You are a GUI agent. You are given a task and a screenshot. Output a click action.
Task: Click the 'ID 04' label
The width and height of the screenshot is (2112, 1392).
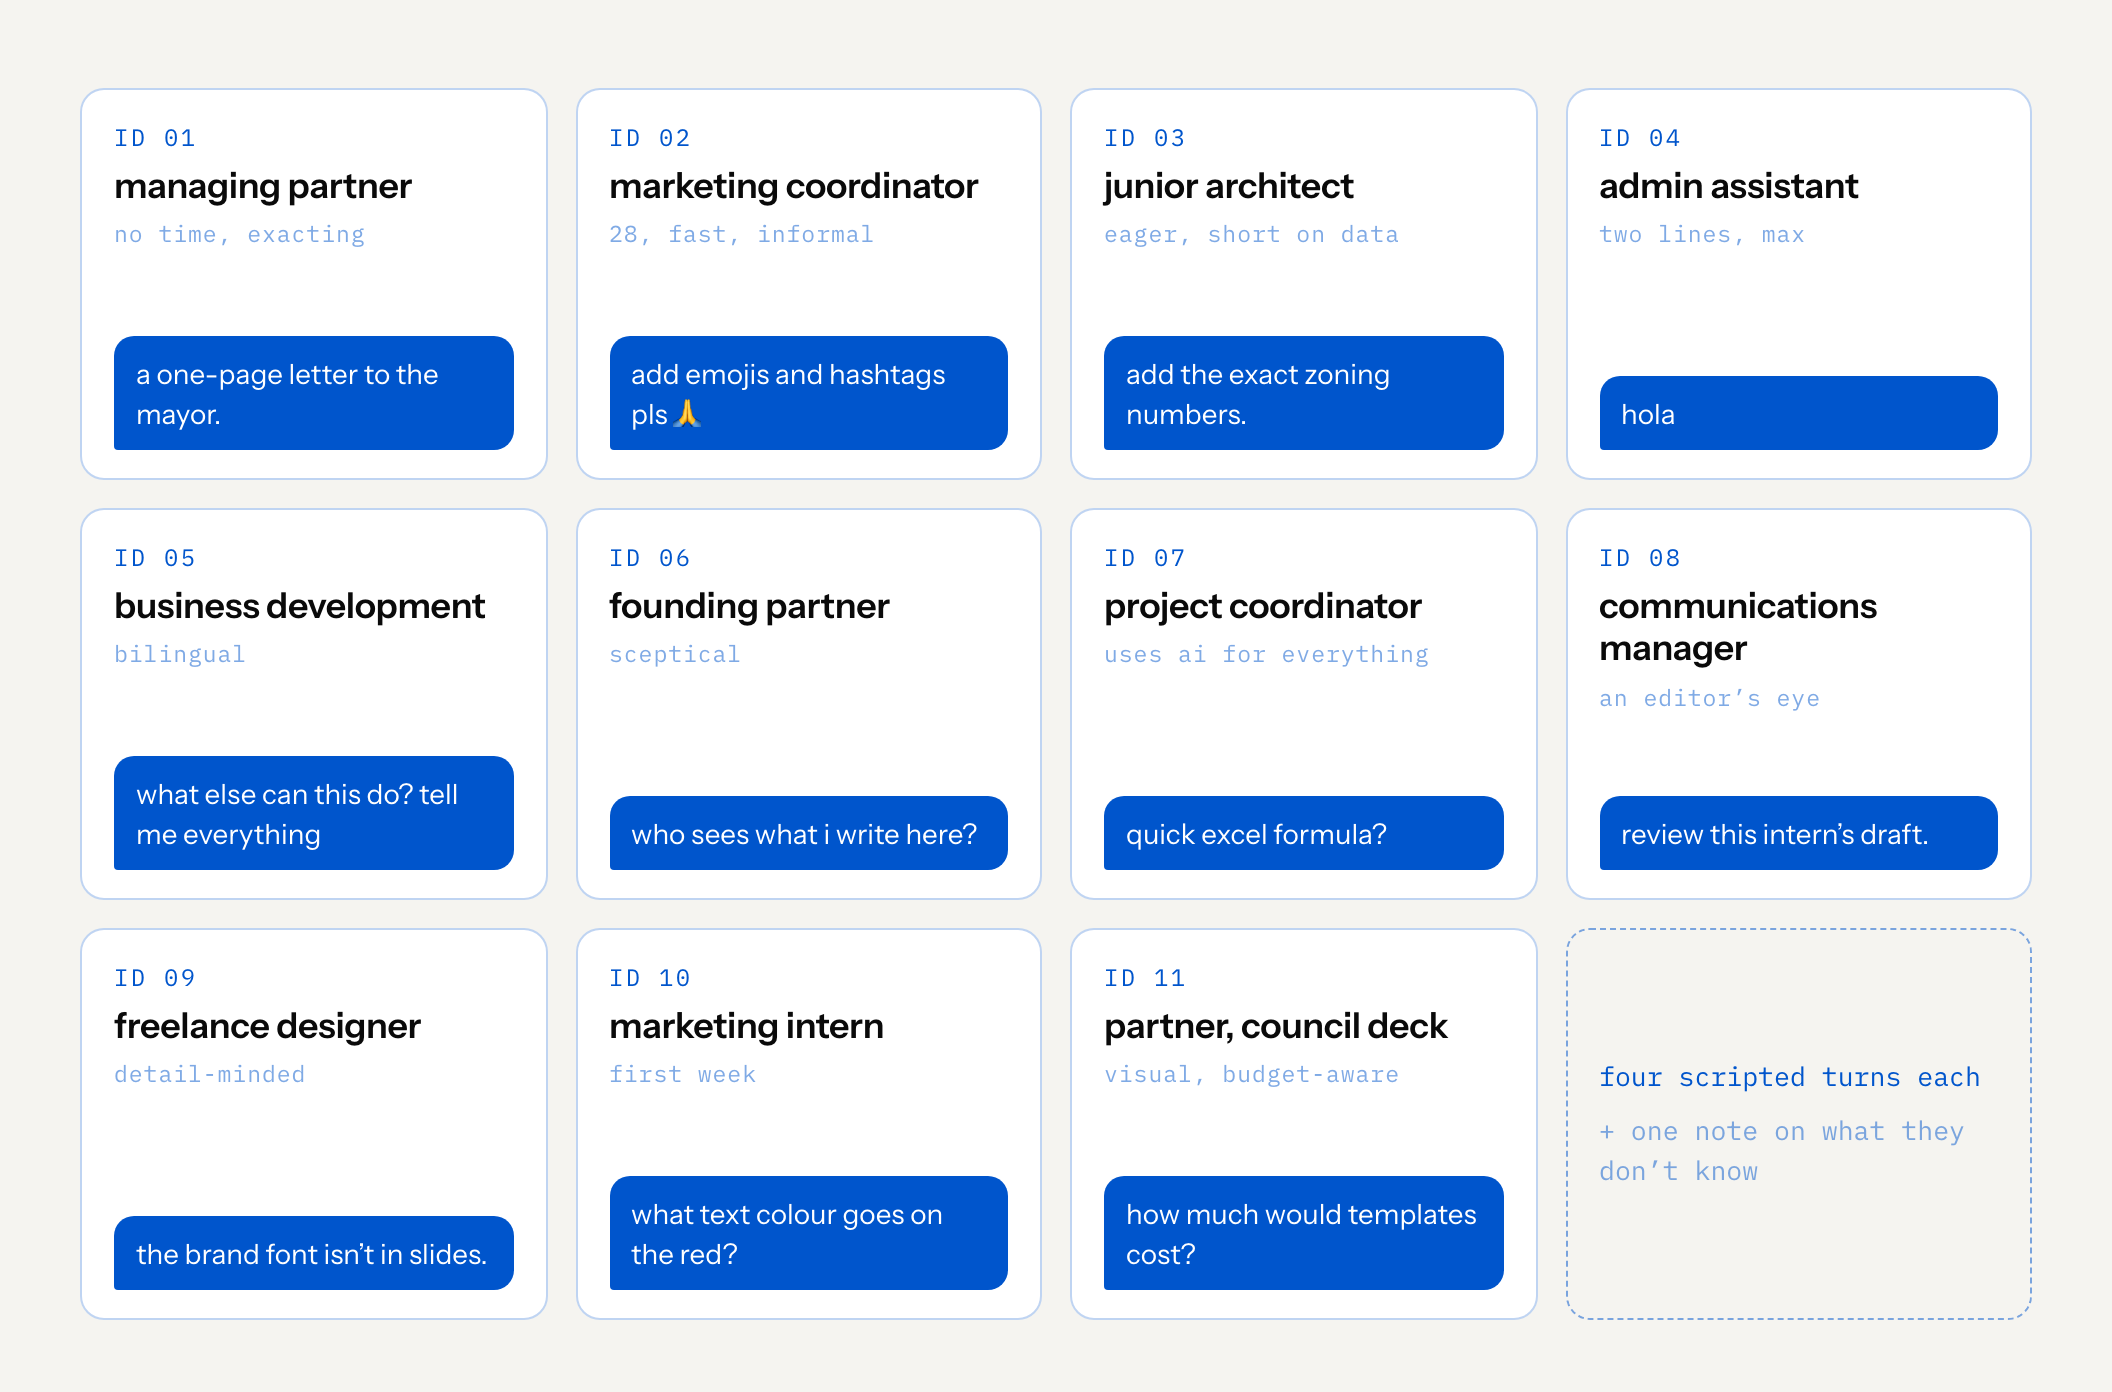click(1640, 138)
